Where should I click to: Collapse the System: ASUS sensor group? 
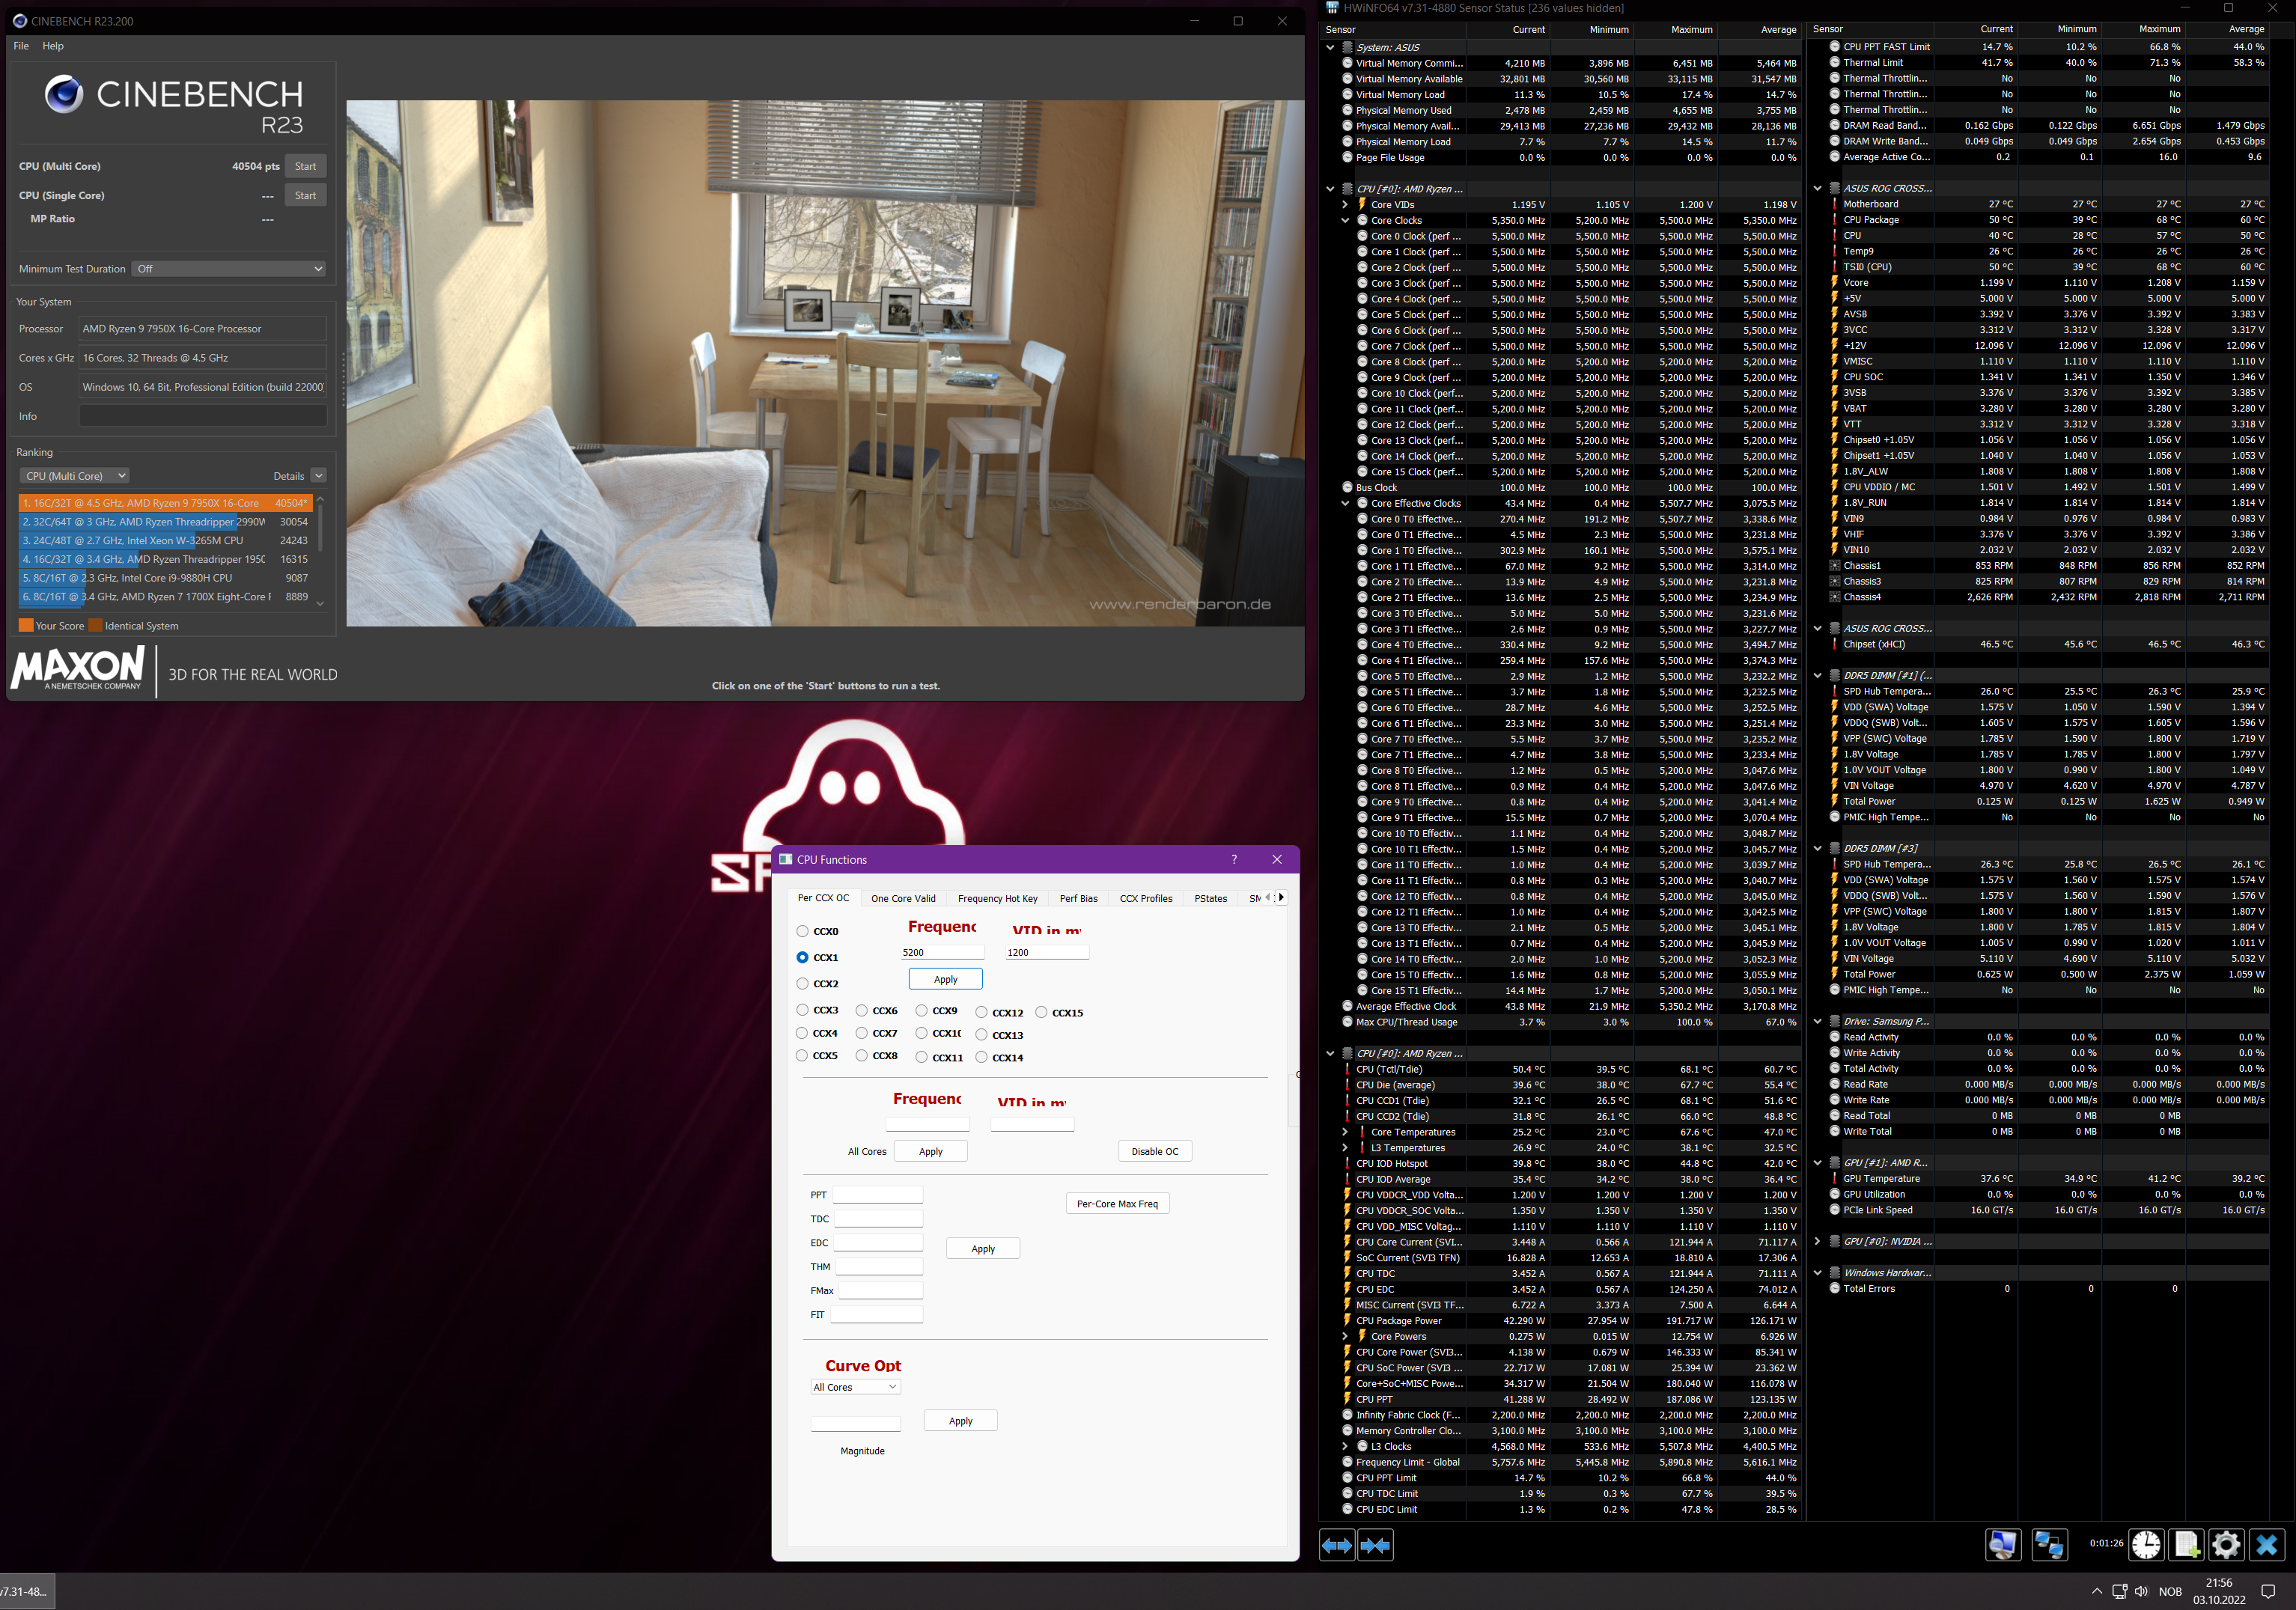pos(1330,47)
